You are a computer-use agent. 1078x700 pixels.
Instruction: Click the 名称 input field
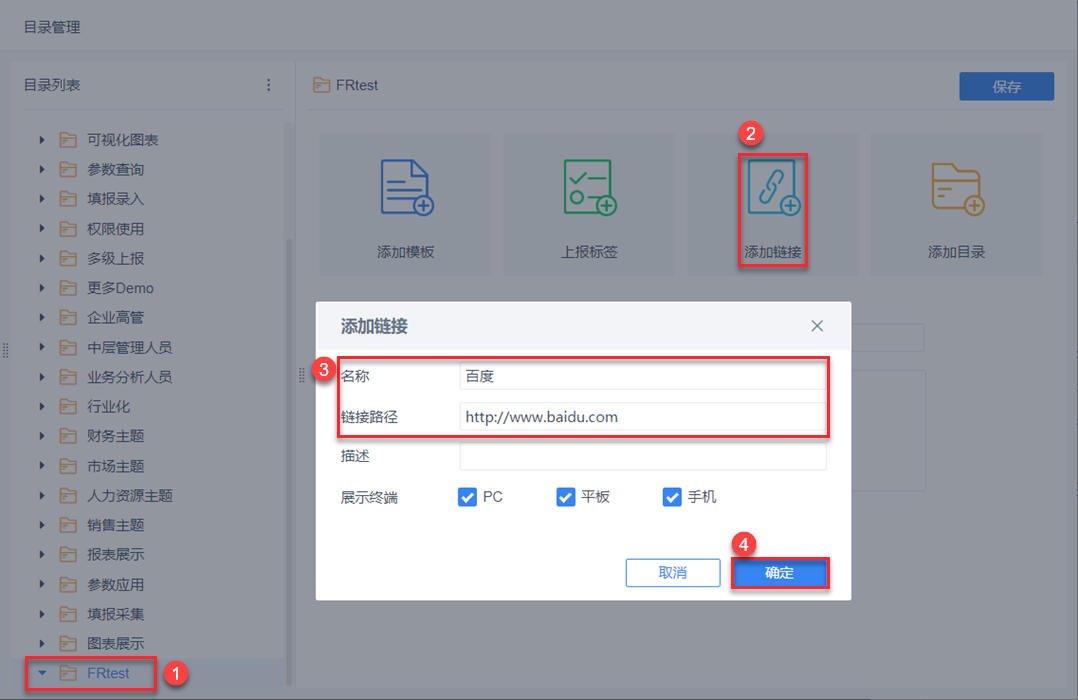click(643, 376)
